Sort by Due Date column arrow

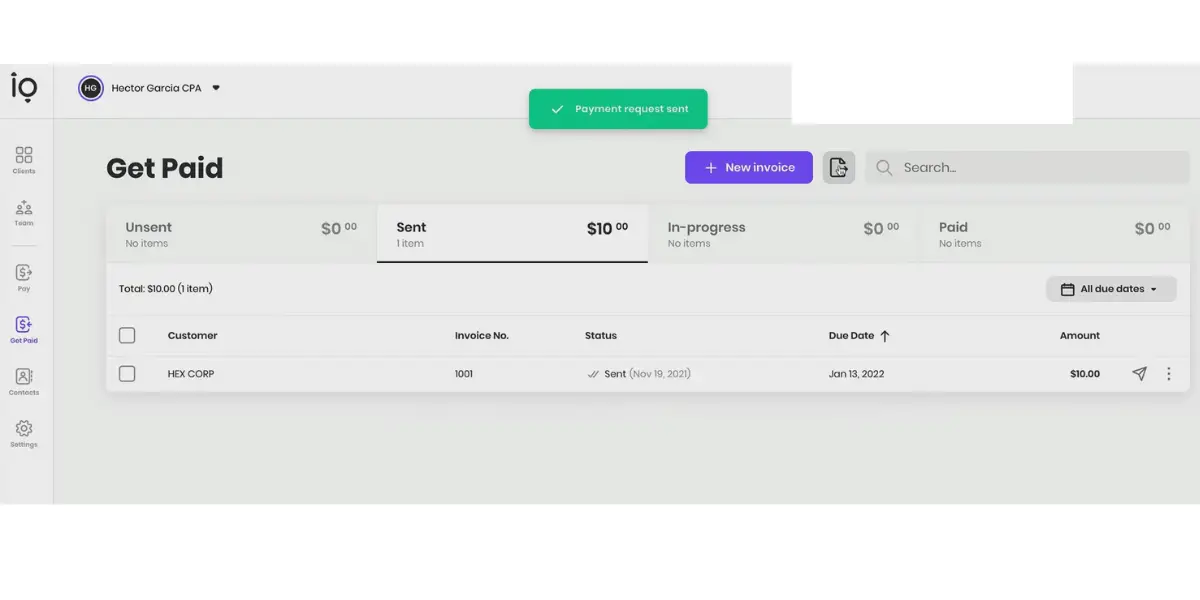(884, 336)
